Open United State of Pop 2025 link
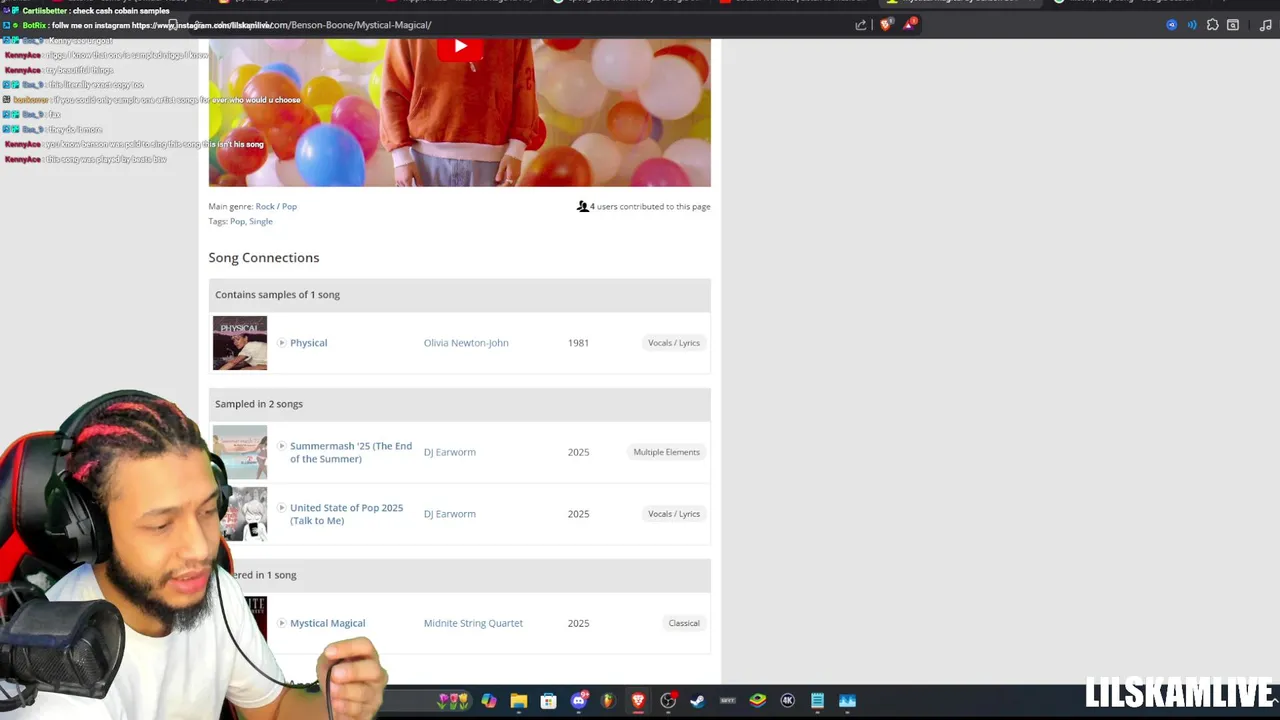The image size is (1280, 720). tap(346, 514)
